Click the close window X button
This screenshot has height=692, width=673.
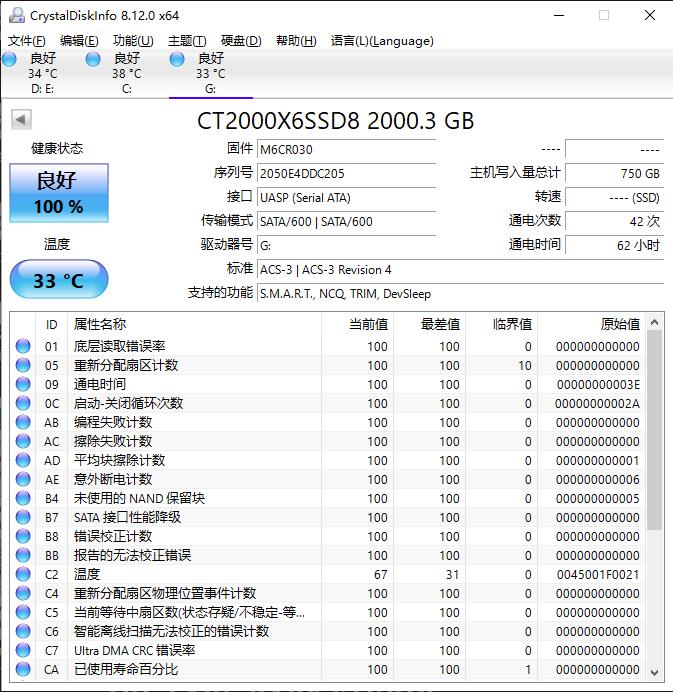(x=650, y=15)
